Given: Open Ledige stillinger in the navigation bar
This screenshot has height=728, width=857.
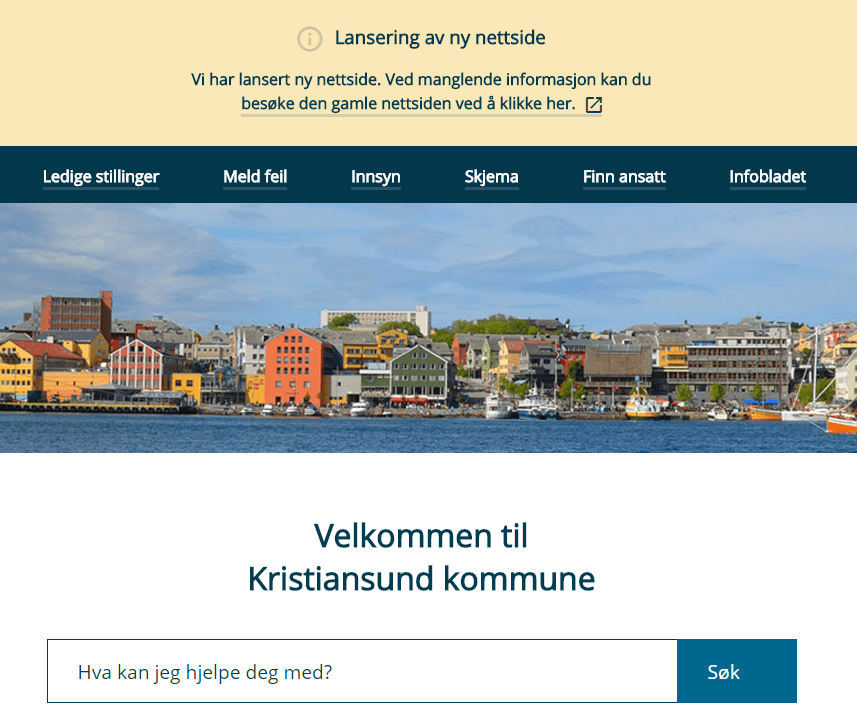Looking at the screenshot, I should point(101,177).
